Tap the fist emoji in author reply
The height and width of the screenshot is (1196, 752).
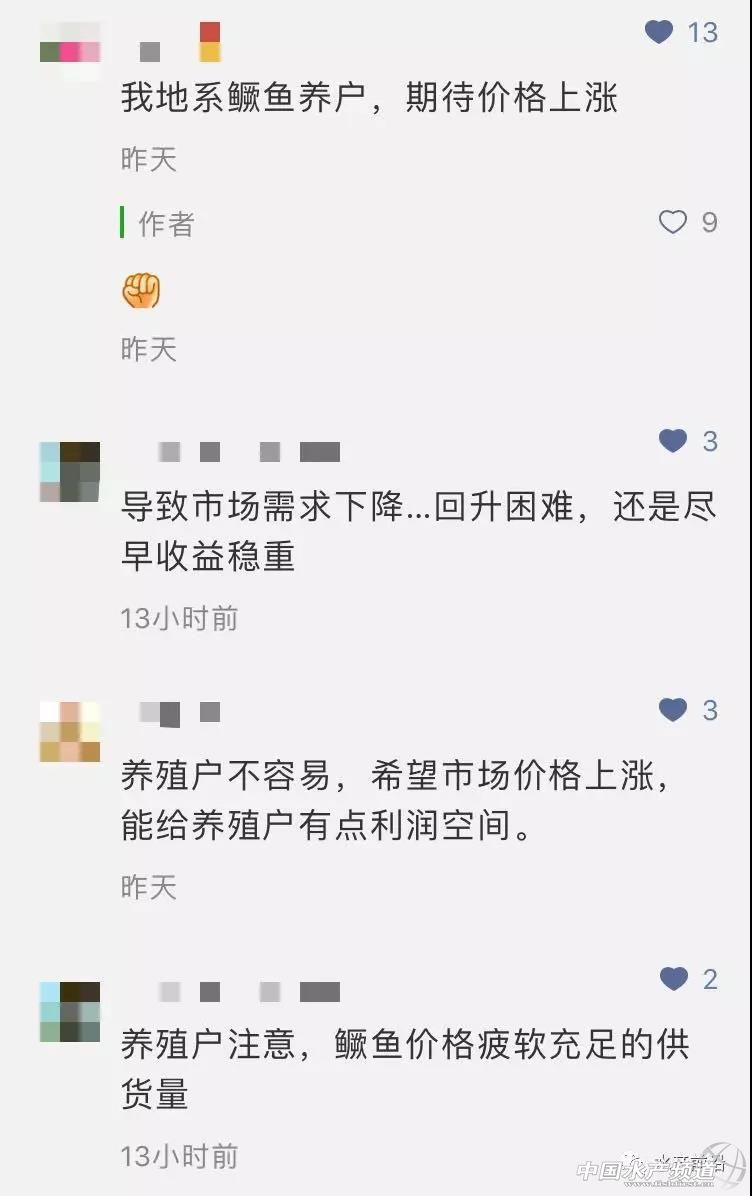point(141,291)
